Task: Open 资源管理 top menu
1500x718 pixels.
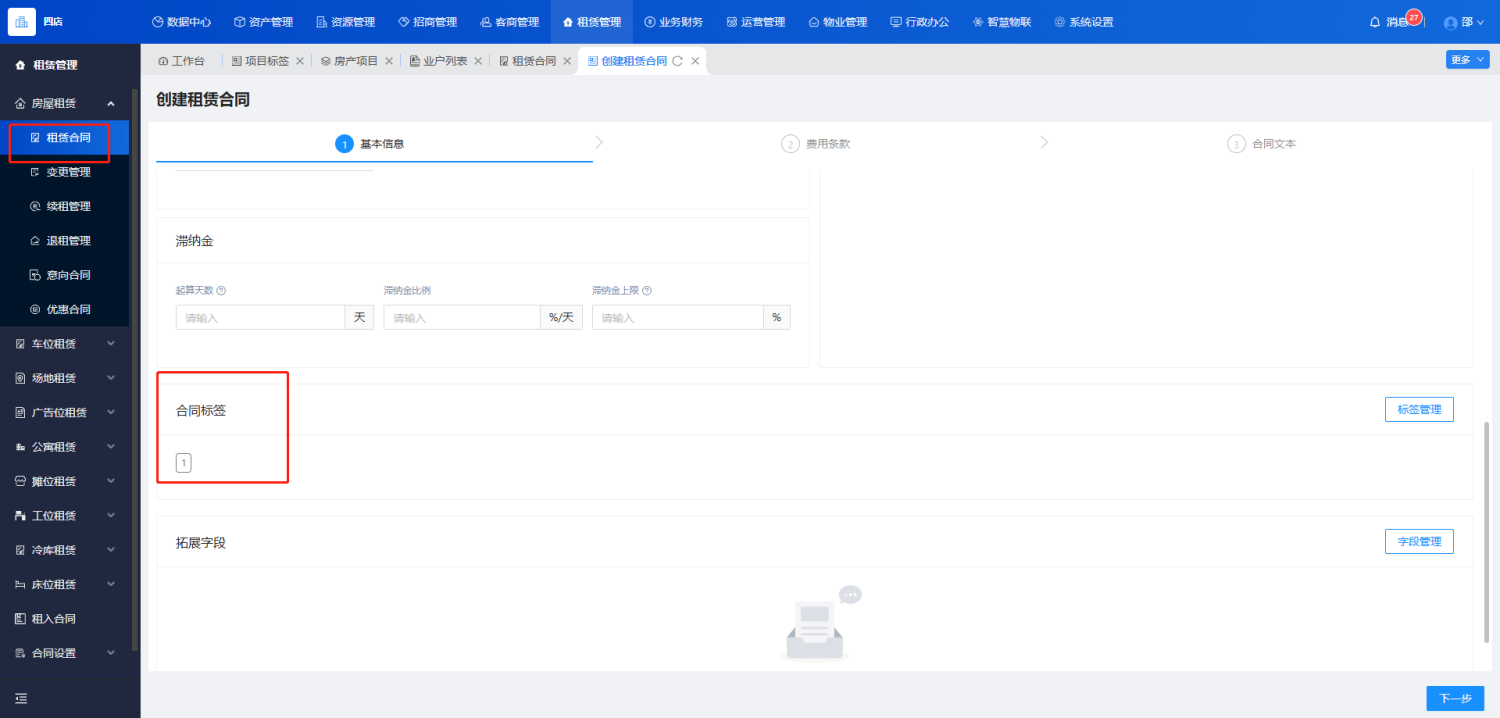Action: 345,22
